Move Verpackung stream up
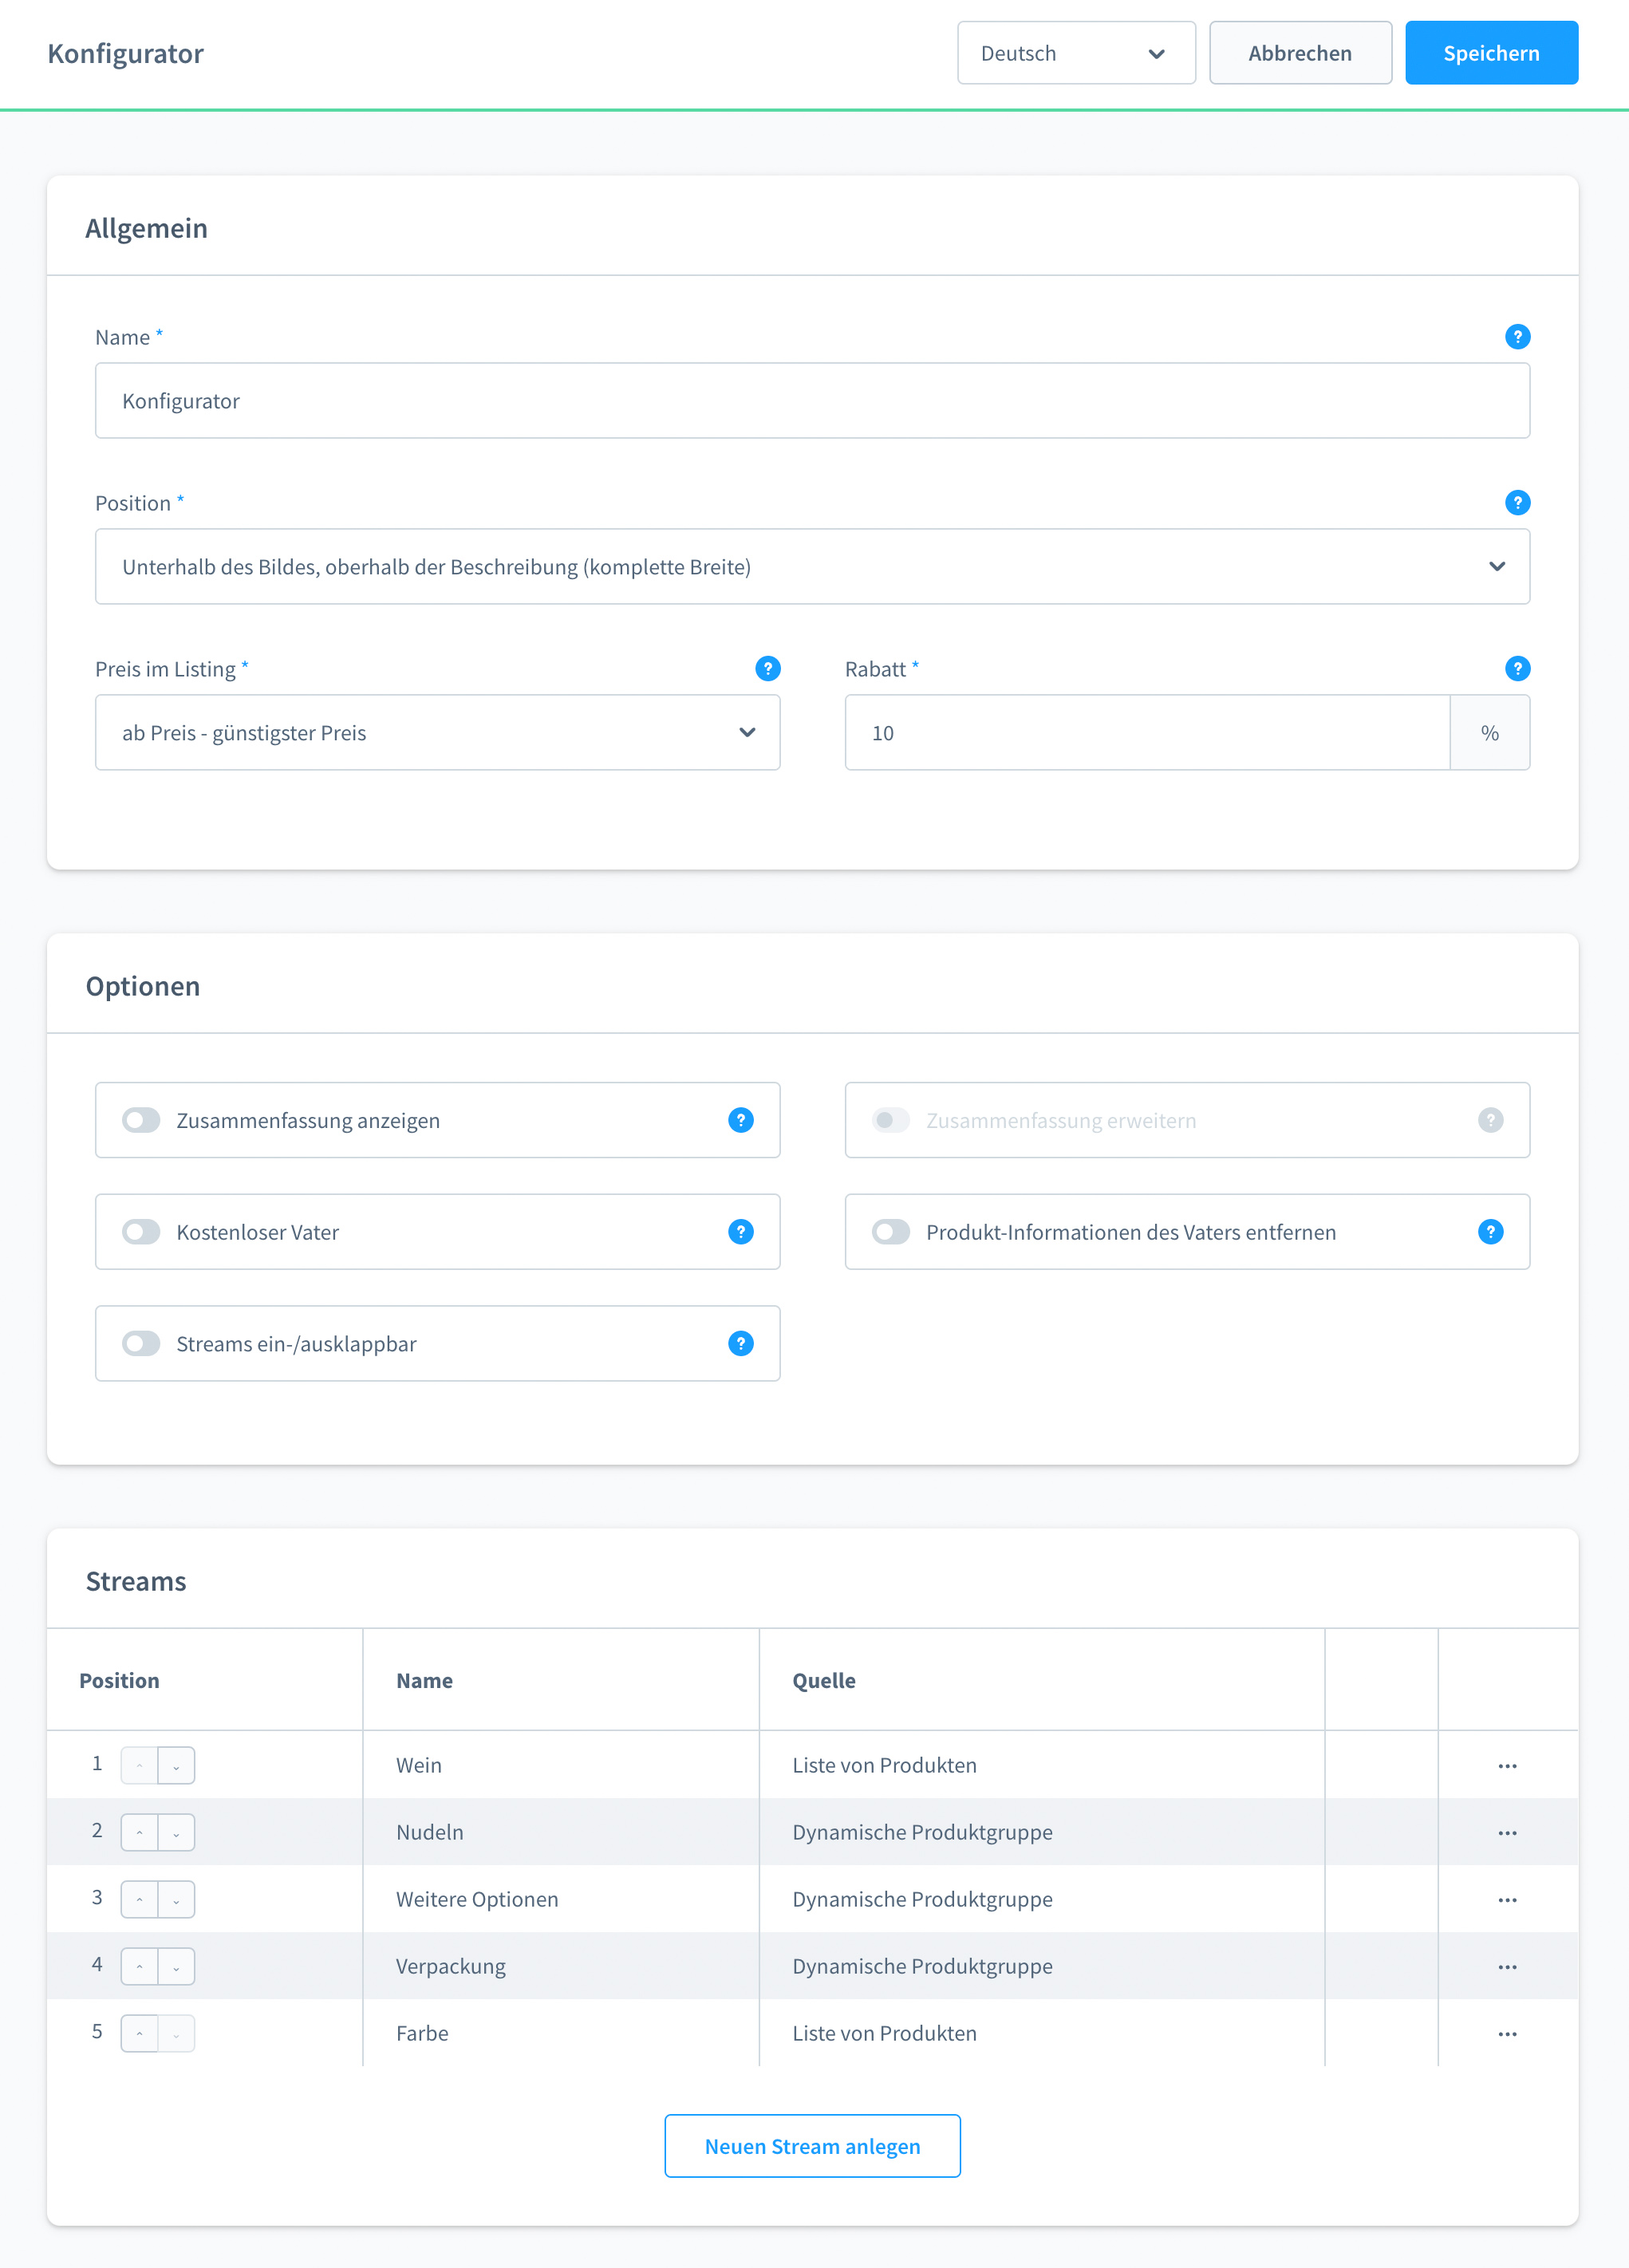1629x2268 pixels. coord(139,1967)
